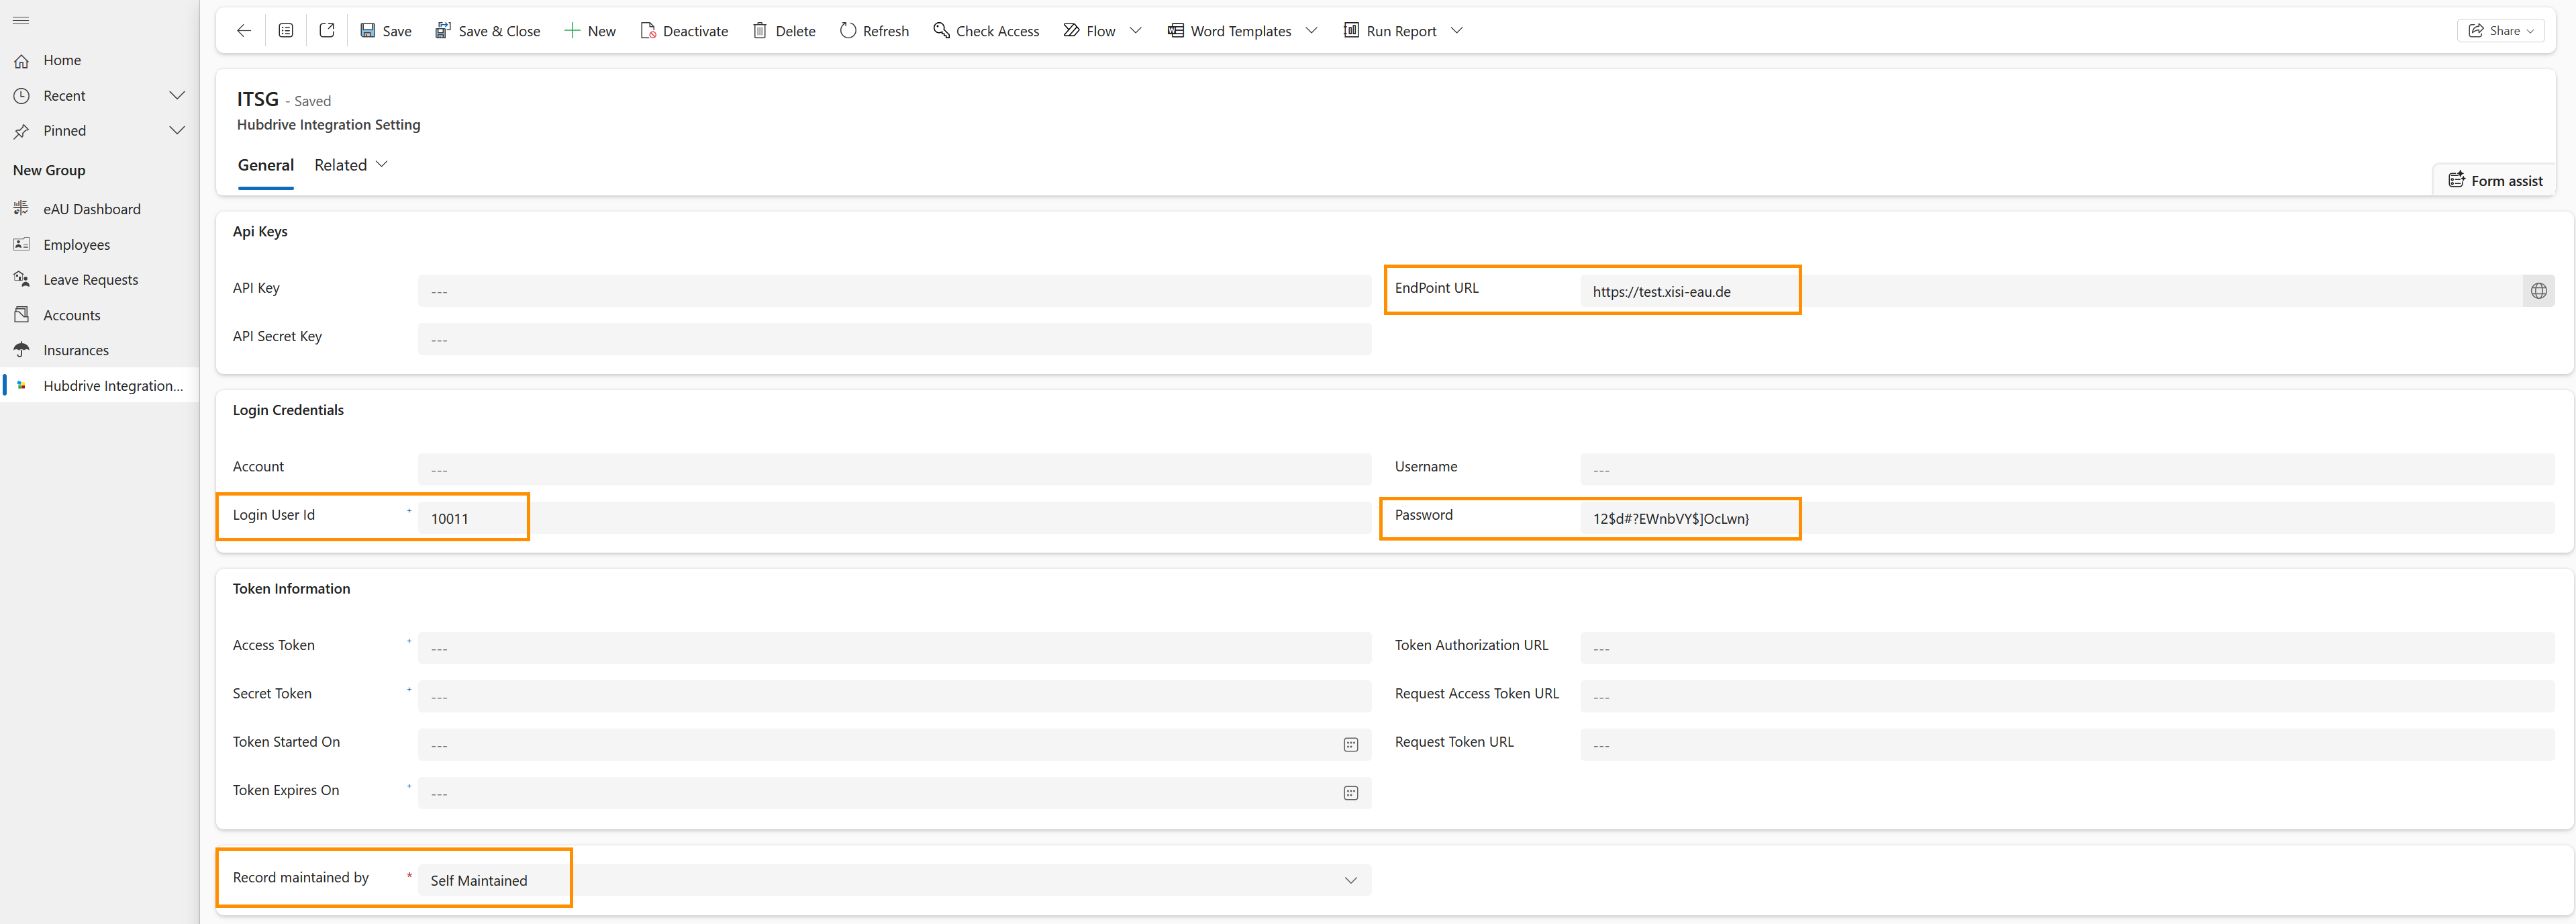Screen dimensions: 2576x924
Task: Click the Delete trash icon
Action: point(760,31)
